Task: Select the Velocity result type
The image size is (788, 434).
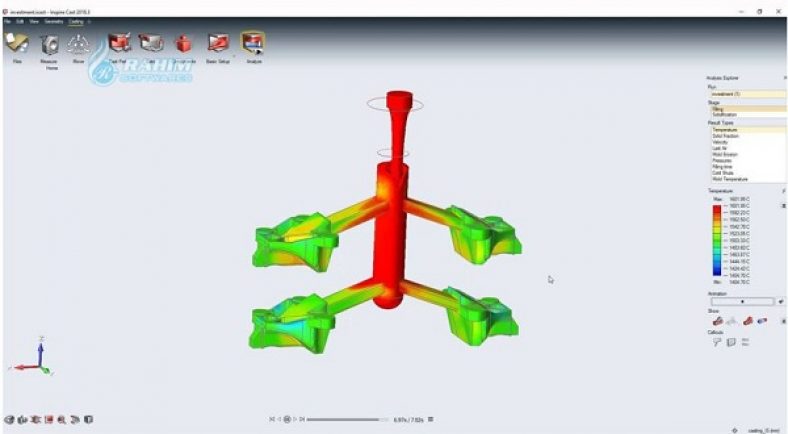Action: [x=747, y=142]
